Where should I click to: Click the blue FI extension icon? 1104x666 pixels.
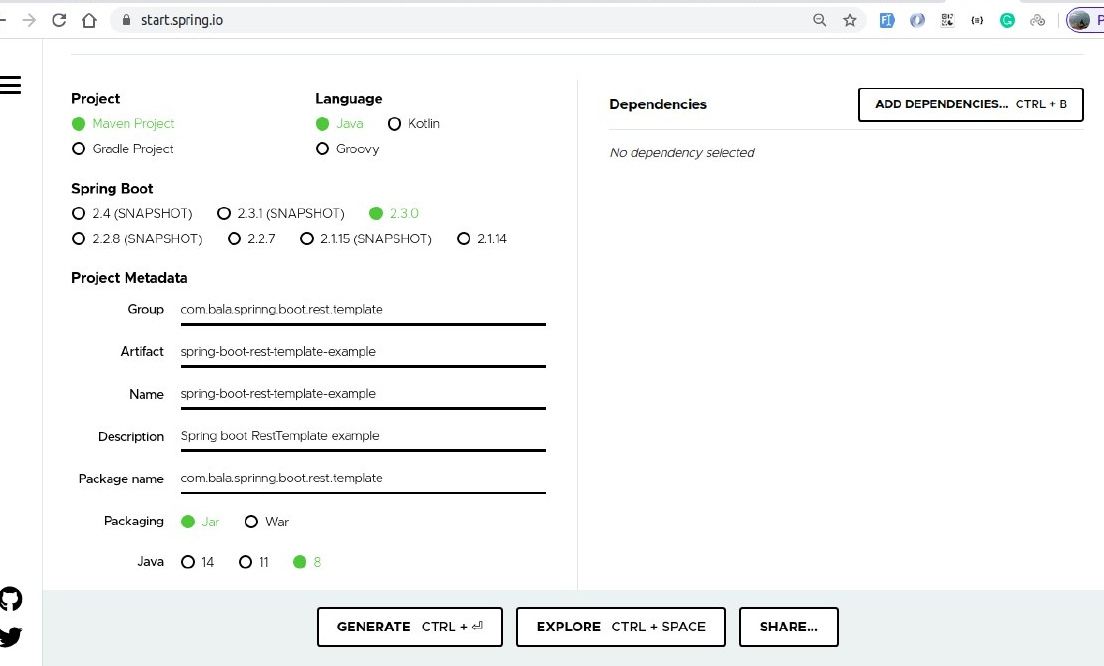[x=887, y=19]
